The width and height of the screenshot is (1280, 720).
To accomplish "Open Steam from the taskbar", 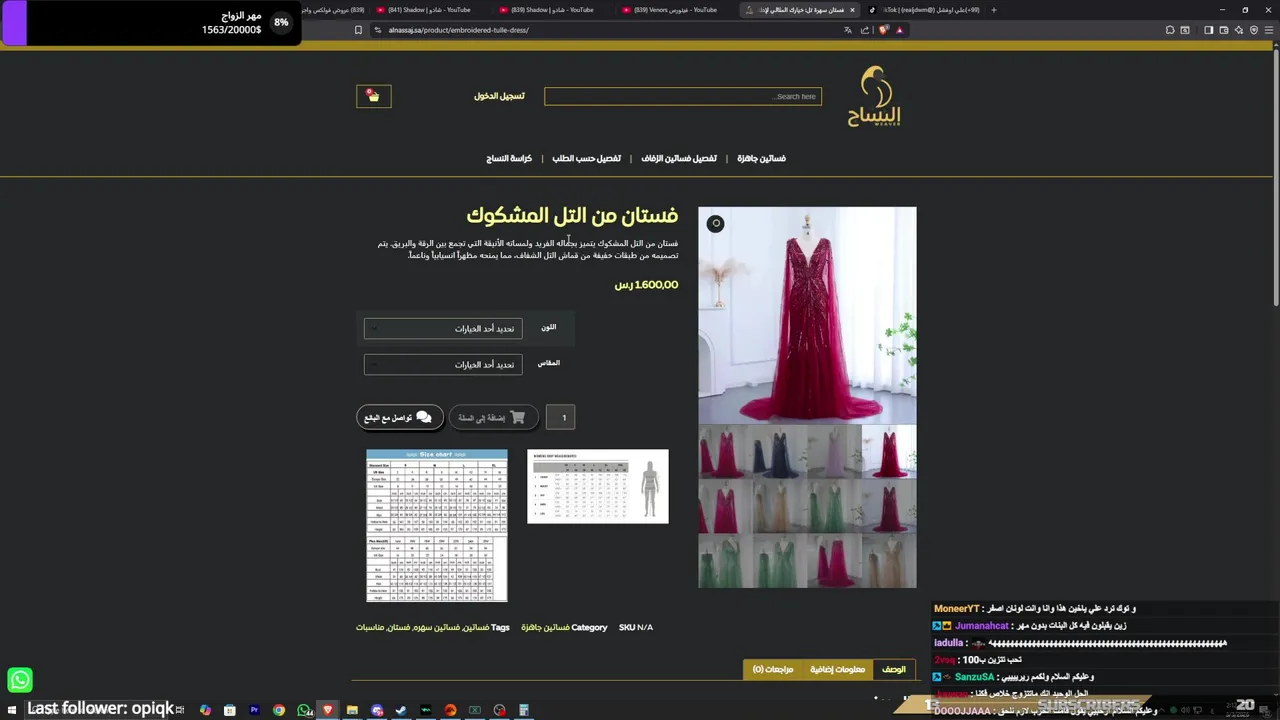I will tap(401, 710).
